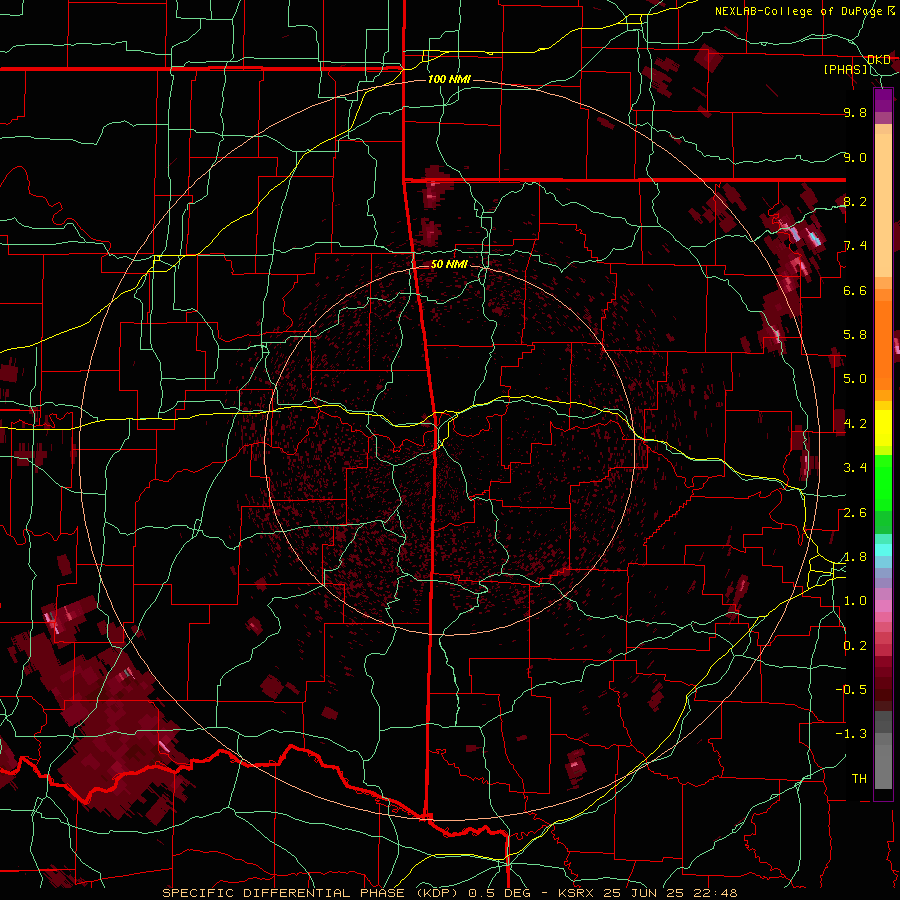Pick the cyan color band on the scale
Screen dimensions: 900x900
883,550
